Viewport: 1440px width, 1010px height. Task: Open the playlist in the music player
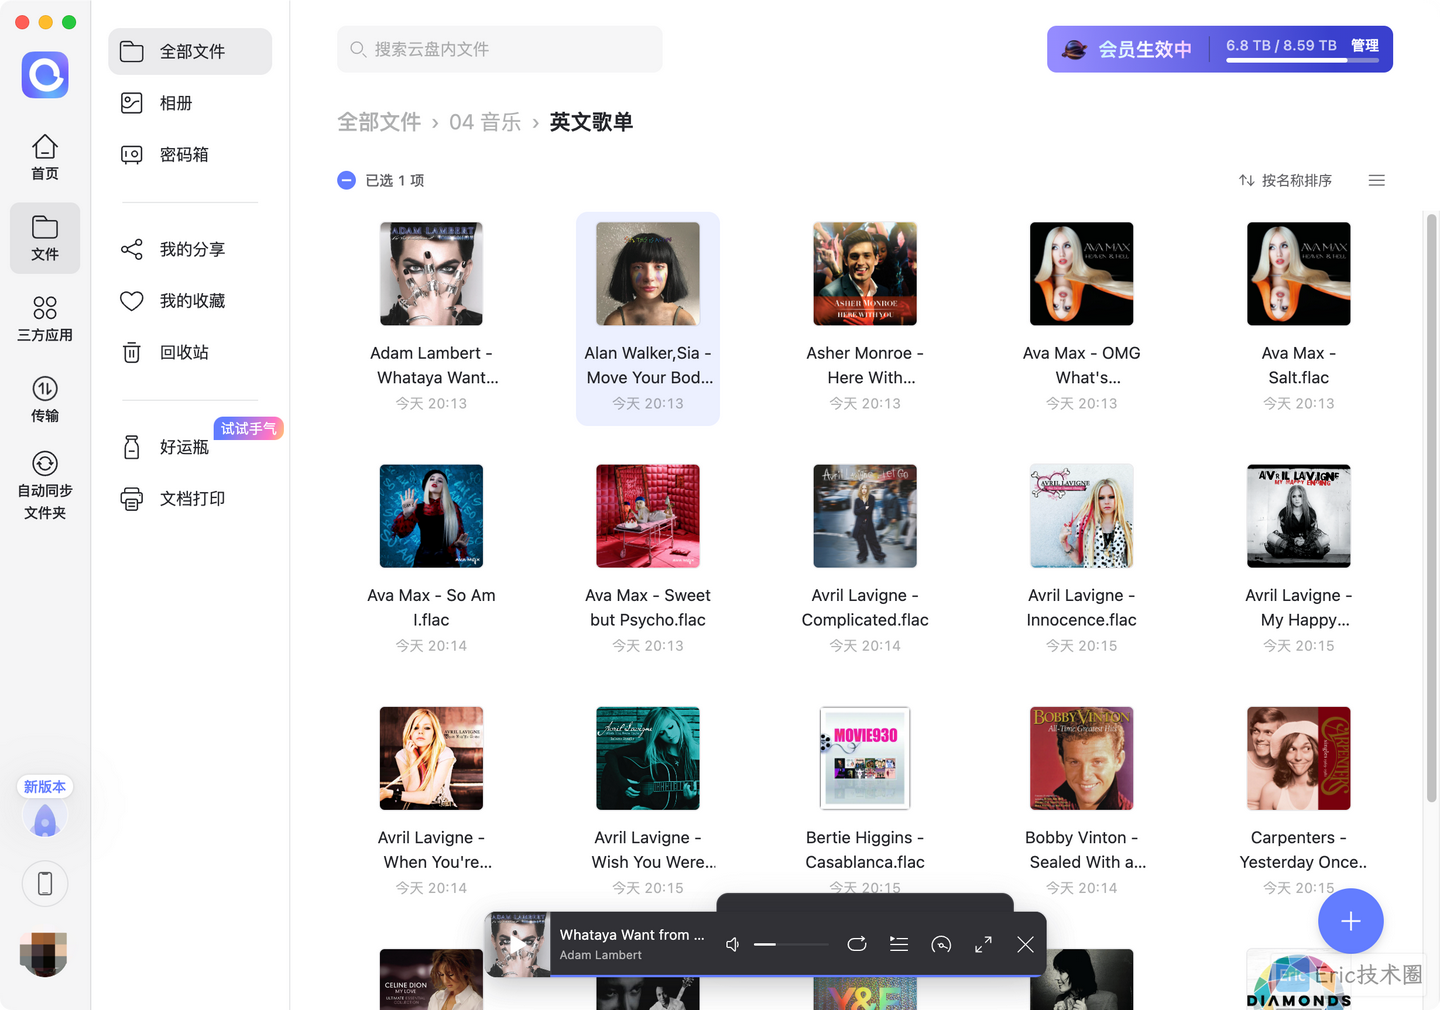pyautogui.click(x=899, y=944)
